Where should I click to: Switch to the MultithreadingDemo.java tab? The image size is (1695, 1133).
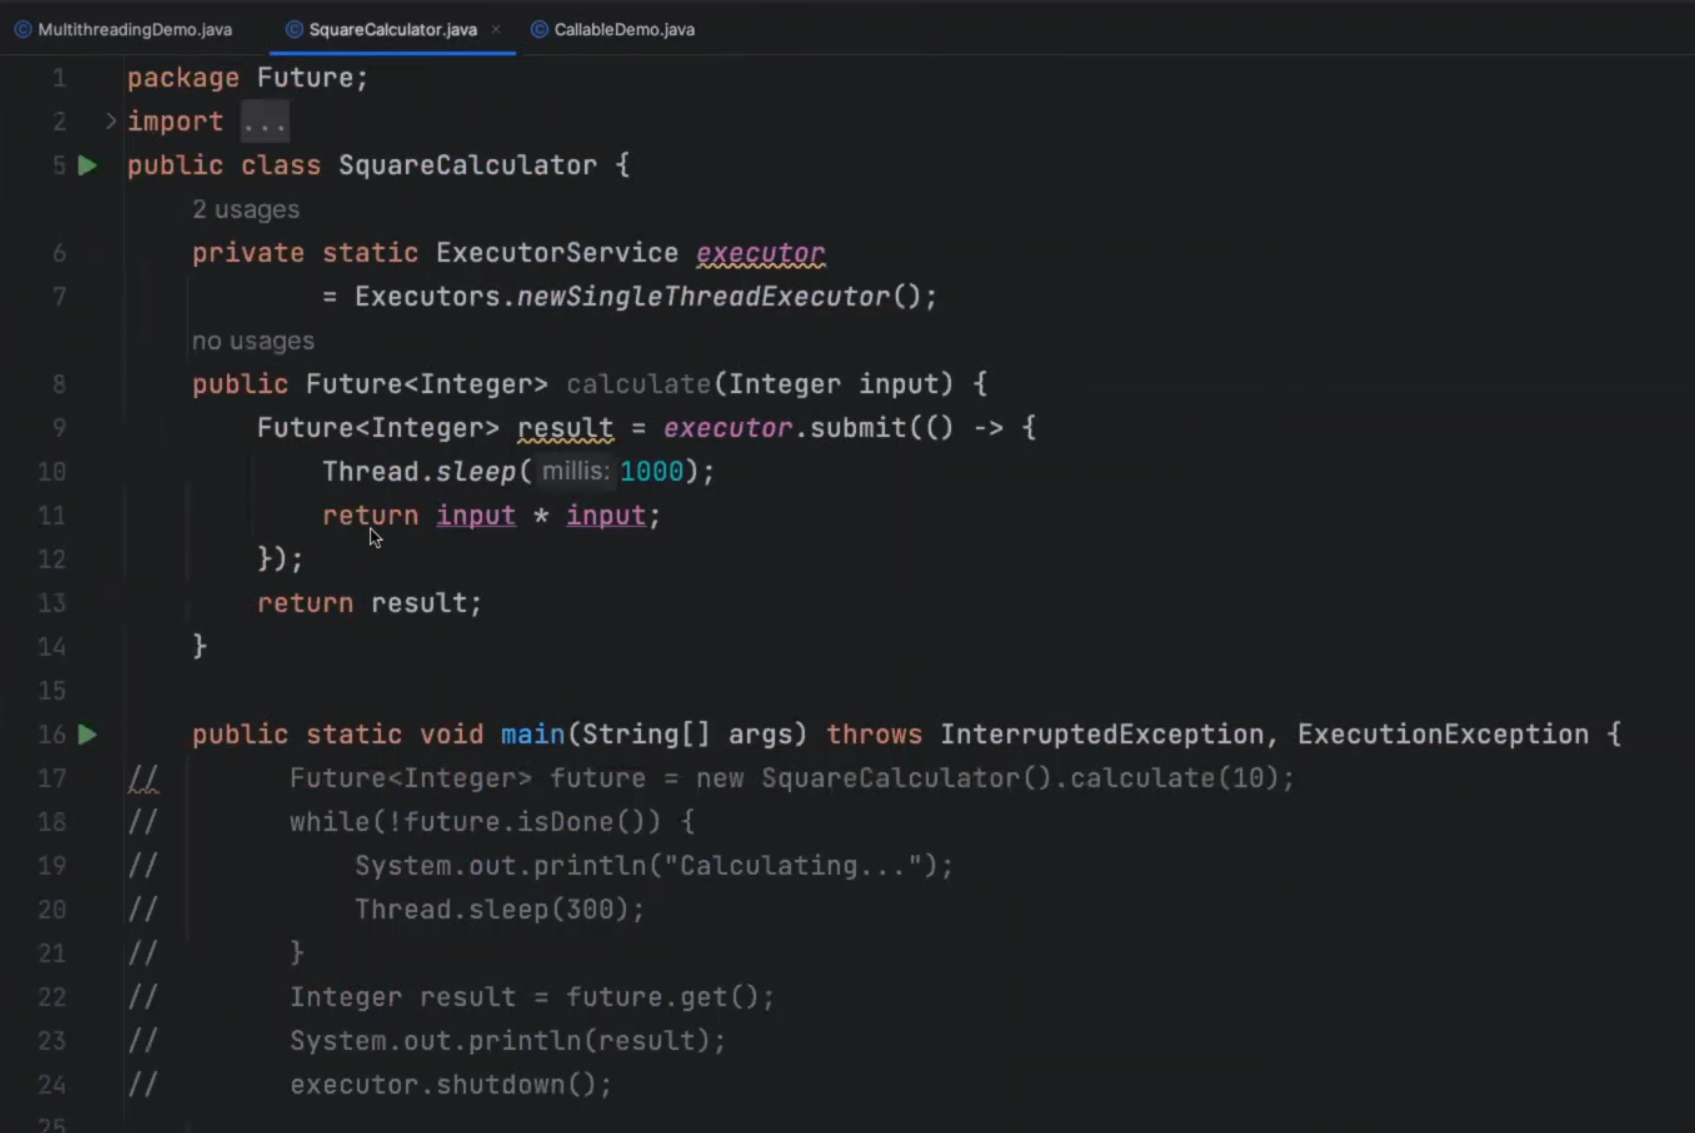(134, 30)
